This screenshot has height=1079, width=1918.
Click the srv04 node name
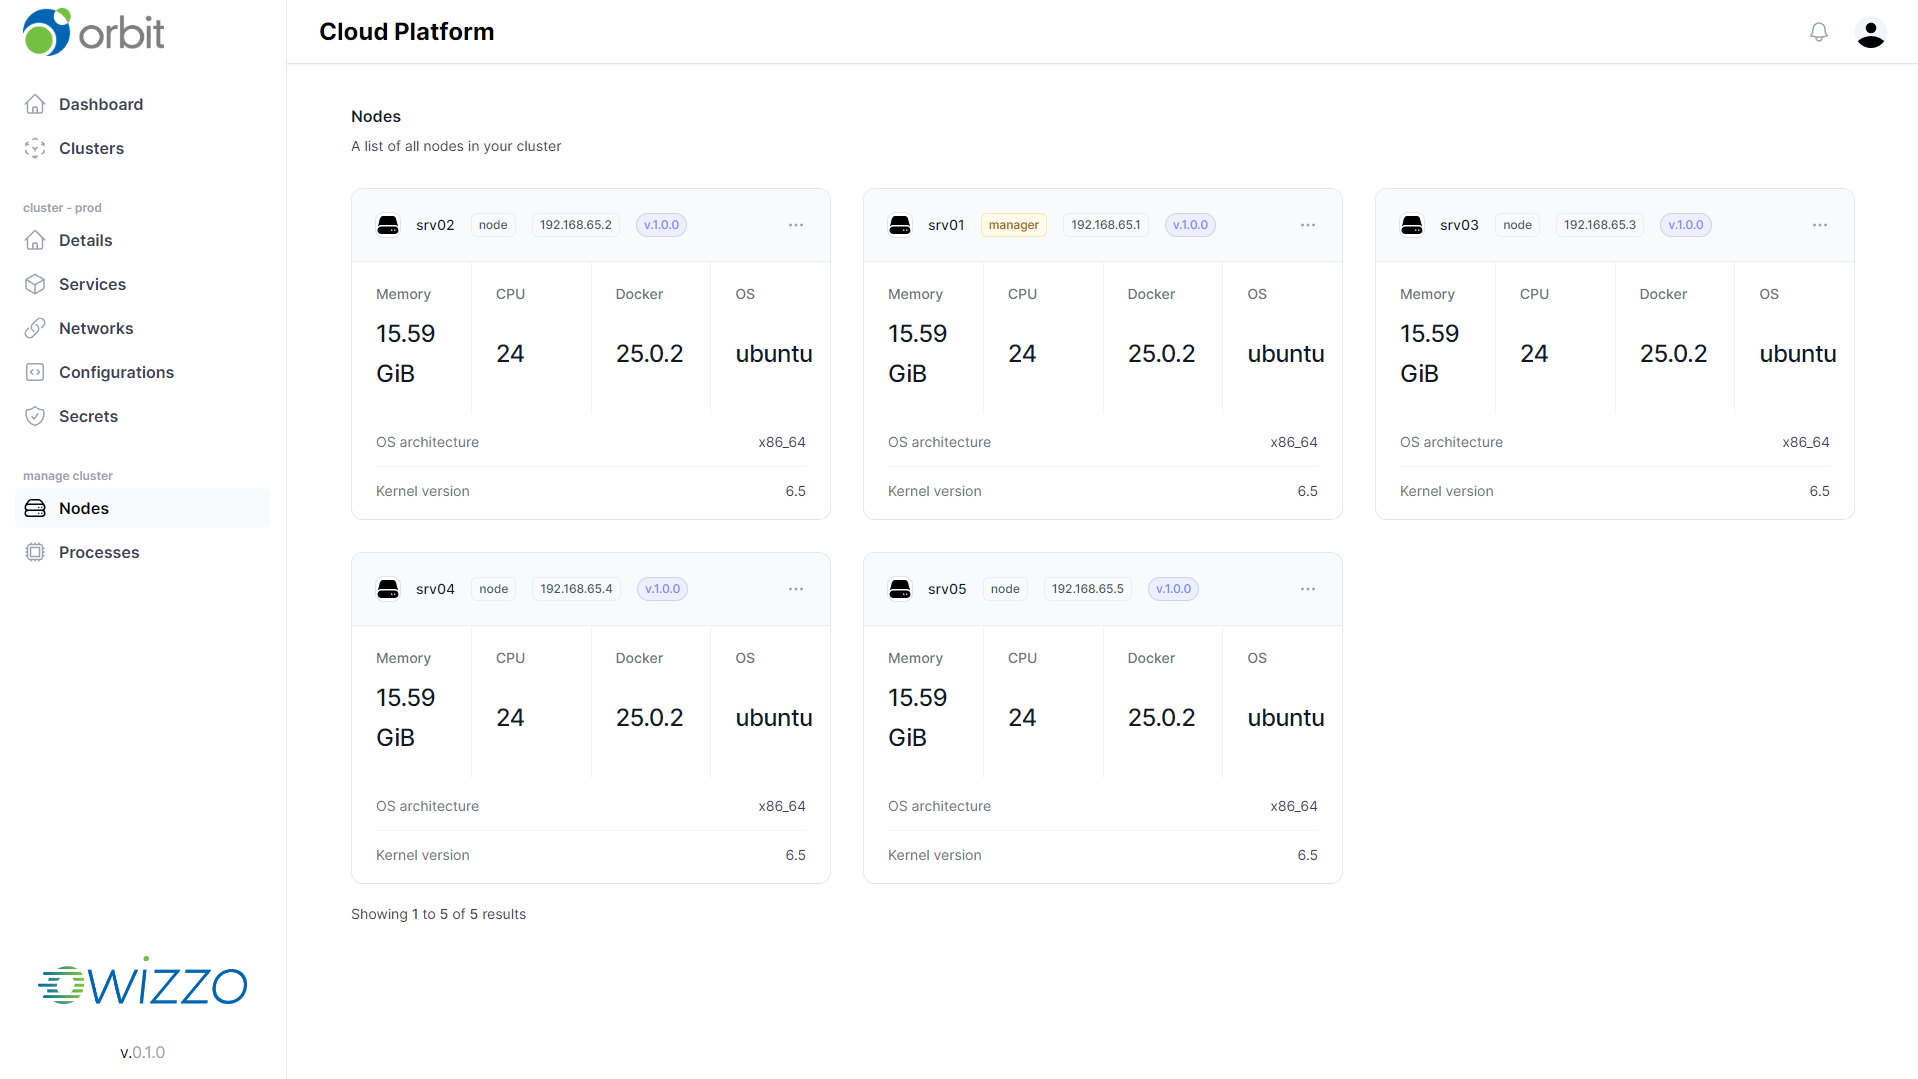click(x=435, y=589)
